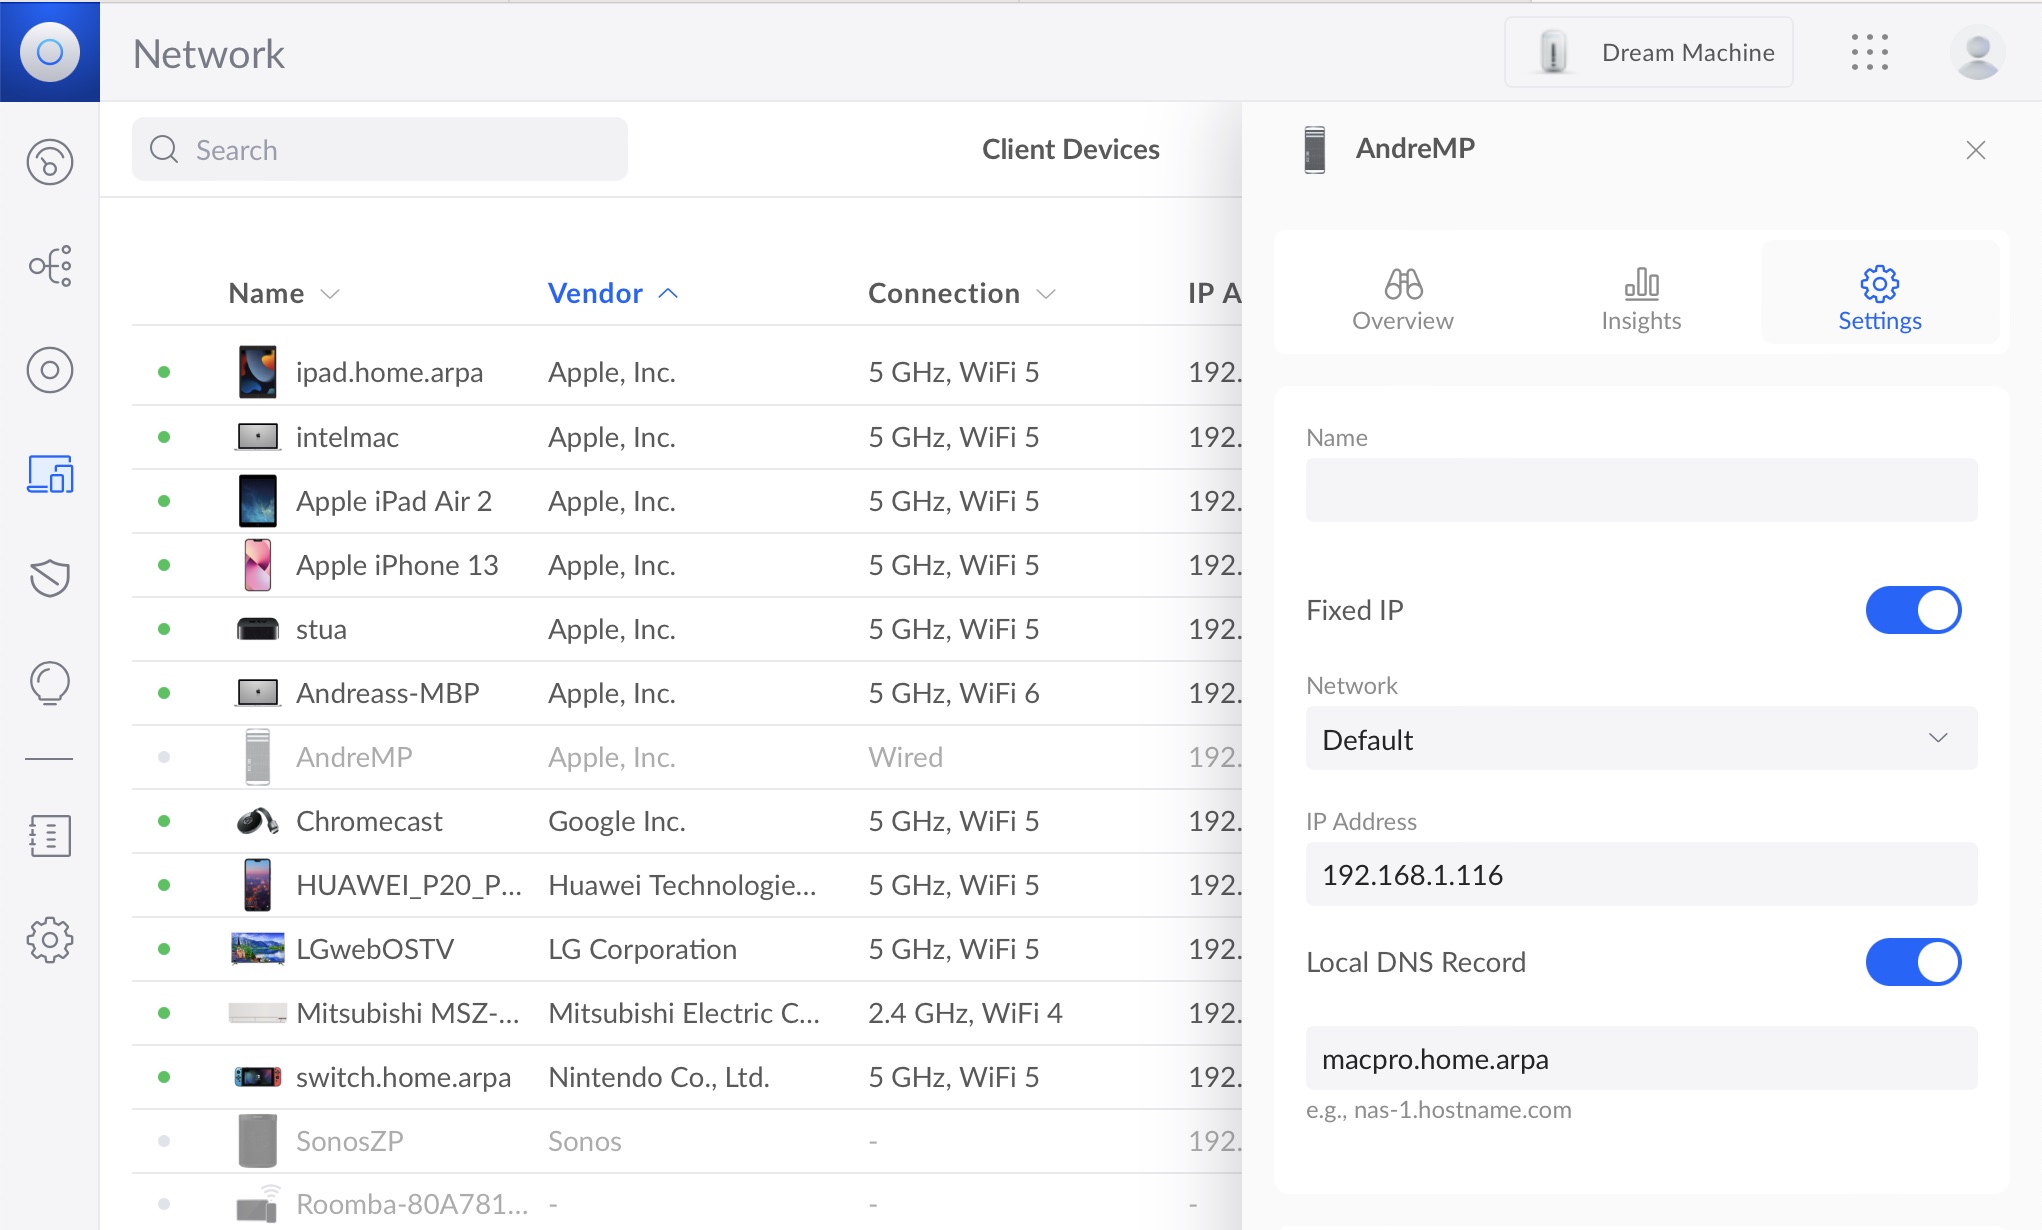Click the Apple iPhone 13 device icon
The width and height of the screenshot is (2042, 1230).
click(258, 565)
